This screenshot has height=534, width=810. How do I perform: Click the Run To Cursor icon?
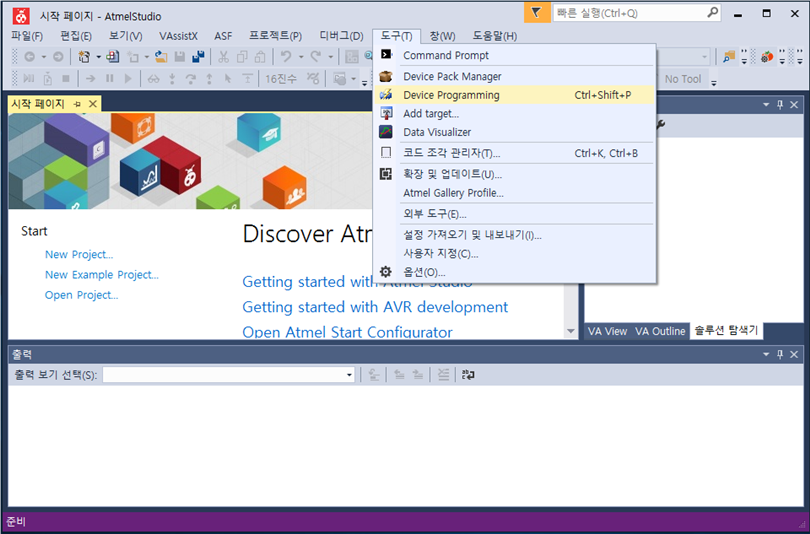pyautogui.click(x=228, y=78)
